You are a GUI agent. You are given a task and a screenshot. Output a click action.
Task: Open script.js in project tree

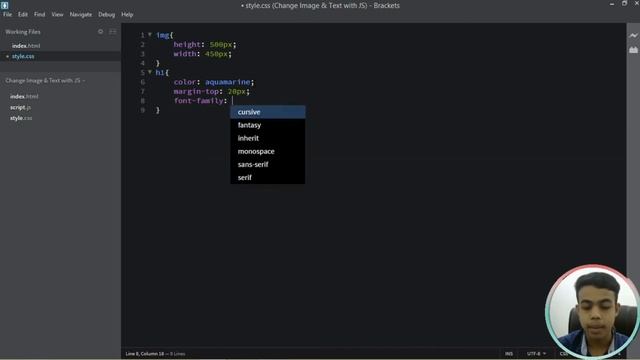20,107
